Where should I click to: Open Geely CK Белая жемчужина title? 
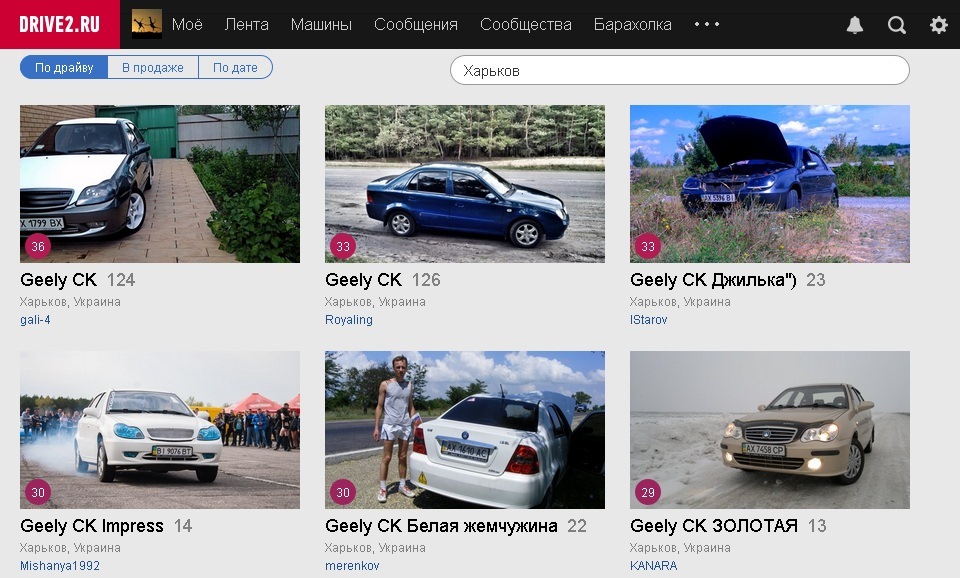[x=441, y=526]
